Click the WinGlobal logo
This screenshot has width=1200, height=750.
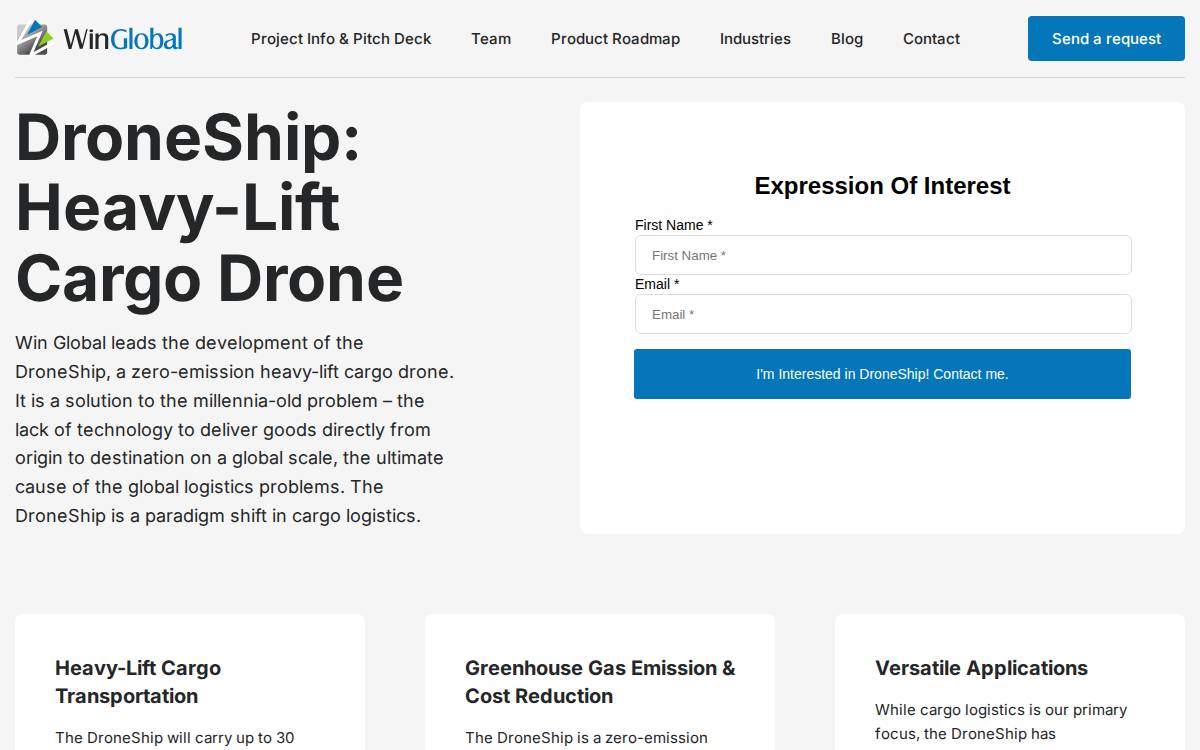[100, 38]
